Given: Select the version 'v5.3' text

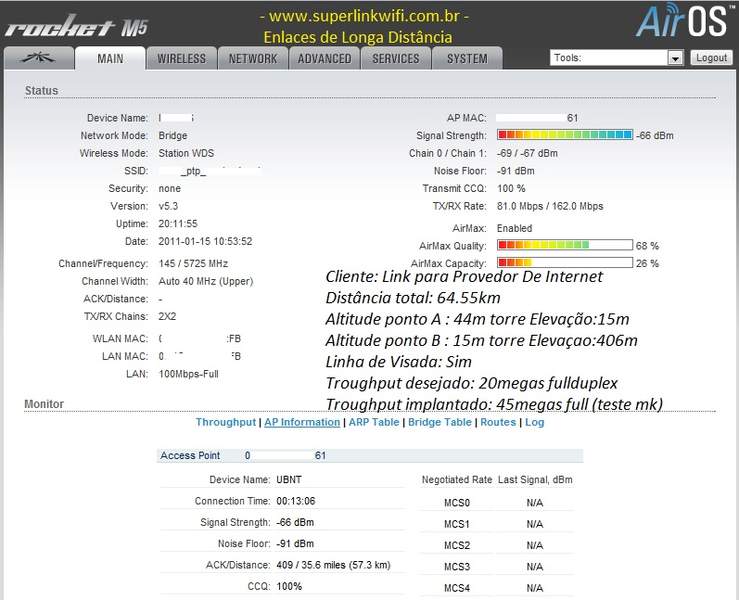Looking at the screenshot, I should [168, 206].
